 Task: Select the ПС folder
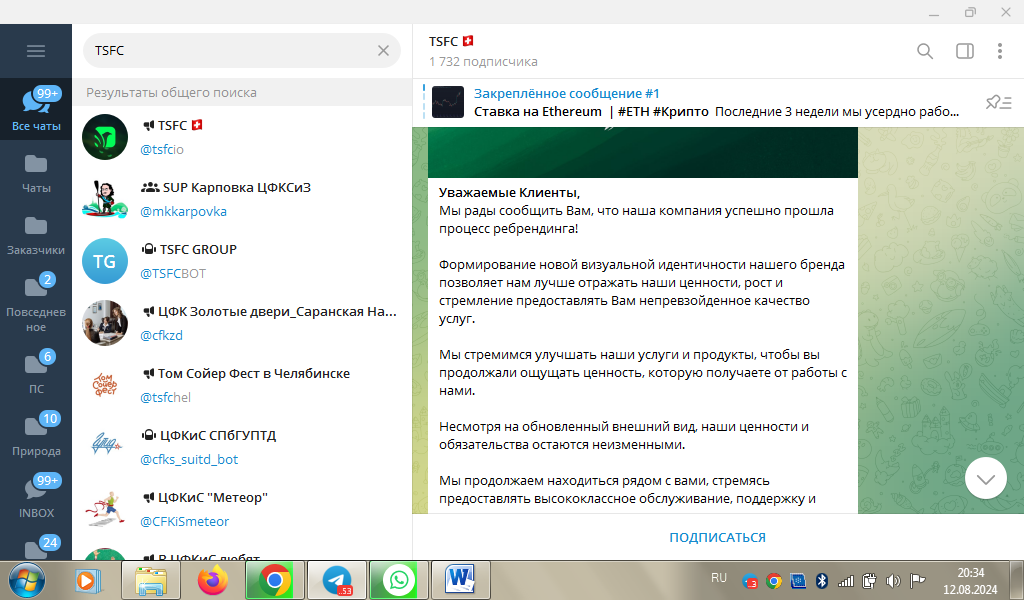36,373
